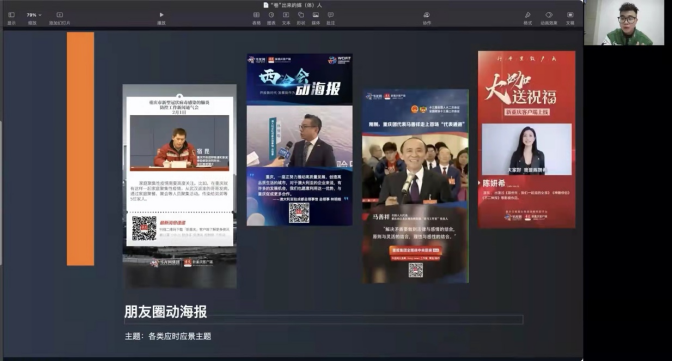
Task: Toggle the Document inspector panel
Action: (x=570, y=18)
